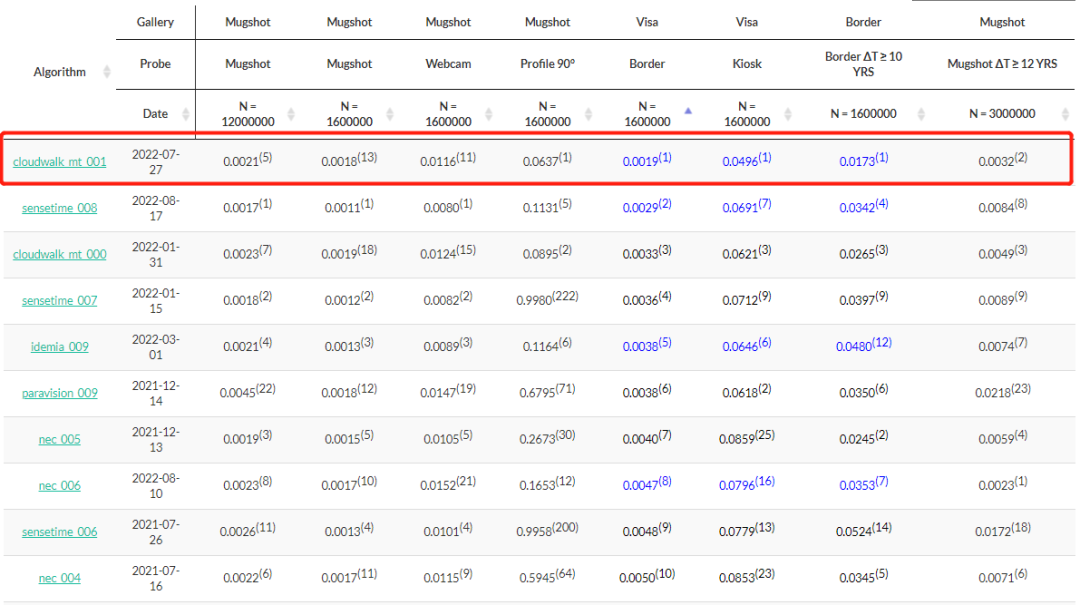Toggle the active Border column sort arrow
The width and height of the screenshot is (1080, 605).
point(688,111)
